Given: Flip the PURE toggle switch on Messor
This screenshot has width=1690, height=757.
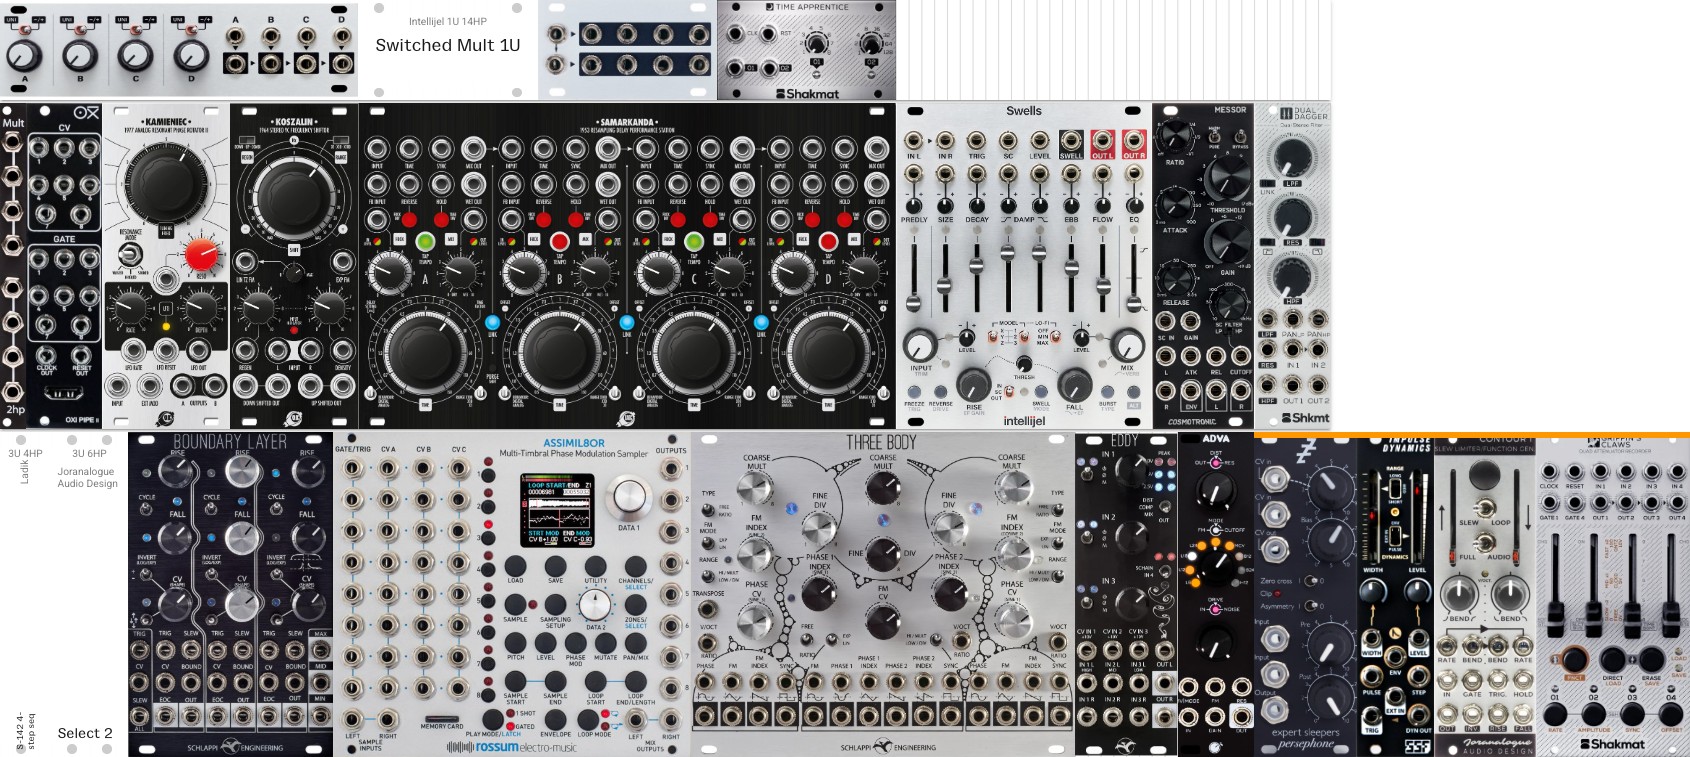Looking at the screenshot, I should tap(1215, 137).
